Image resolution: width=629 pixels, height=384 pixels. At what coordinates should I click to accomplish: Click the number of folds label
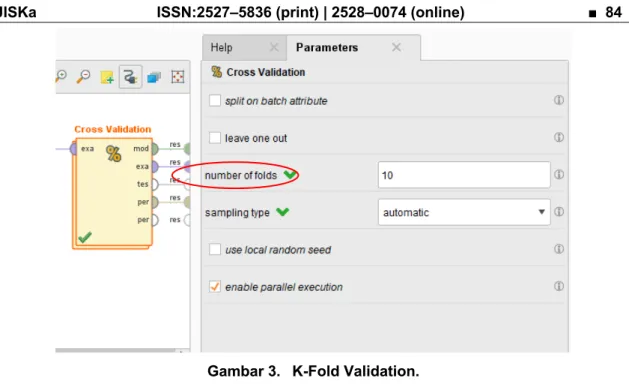(241, 175)
